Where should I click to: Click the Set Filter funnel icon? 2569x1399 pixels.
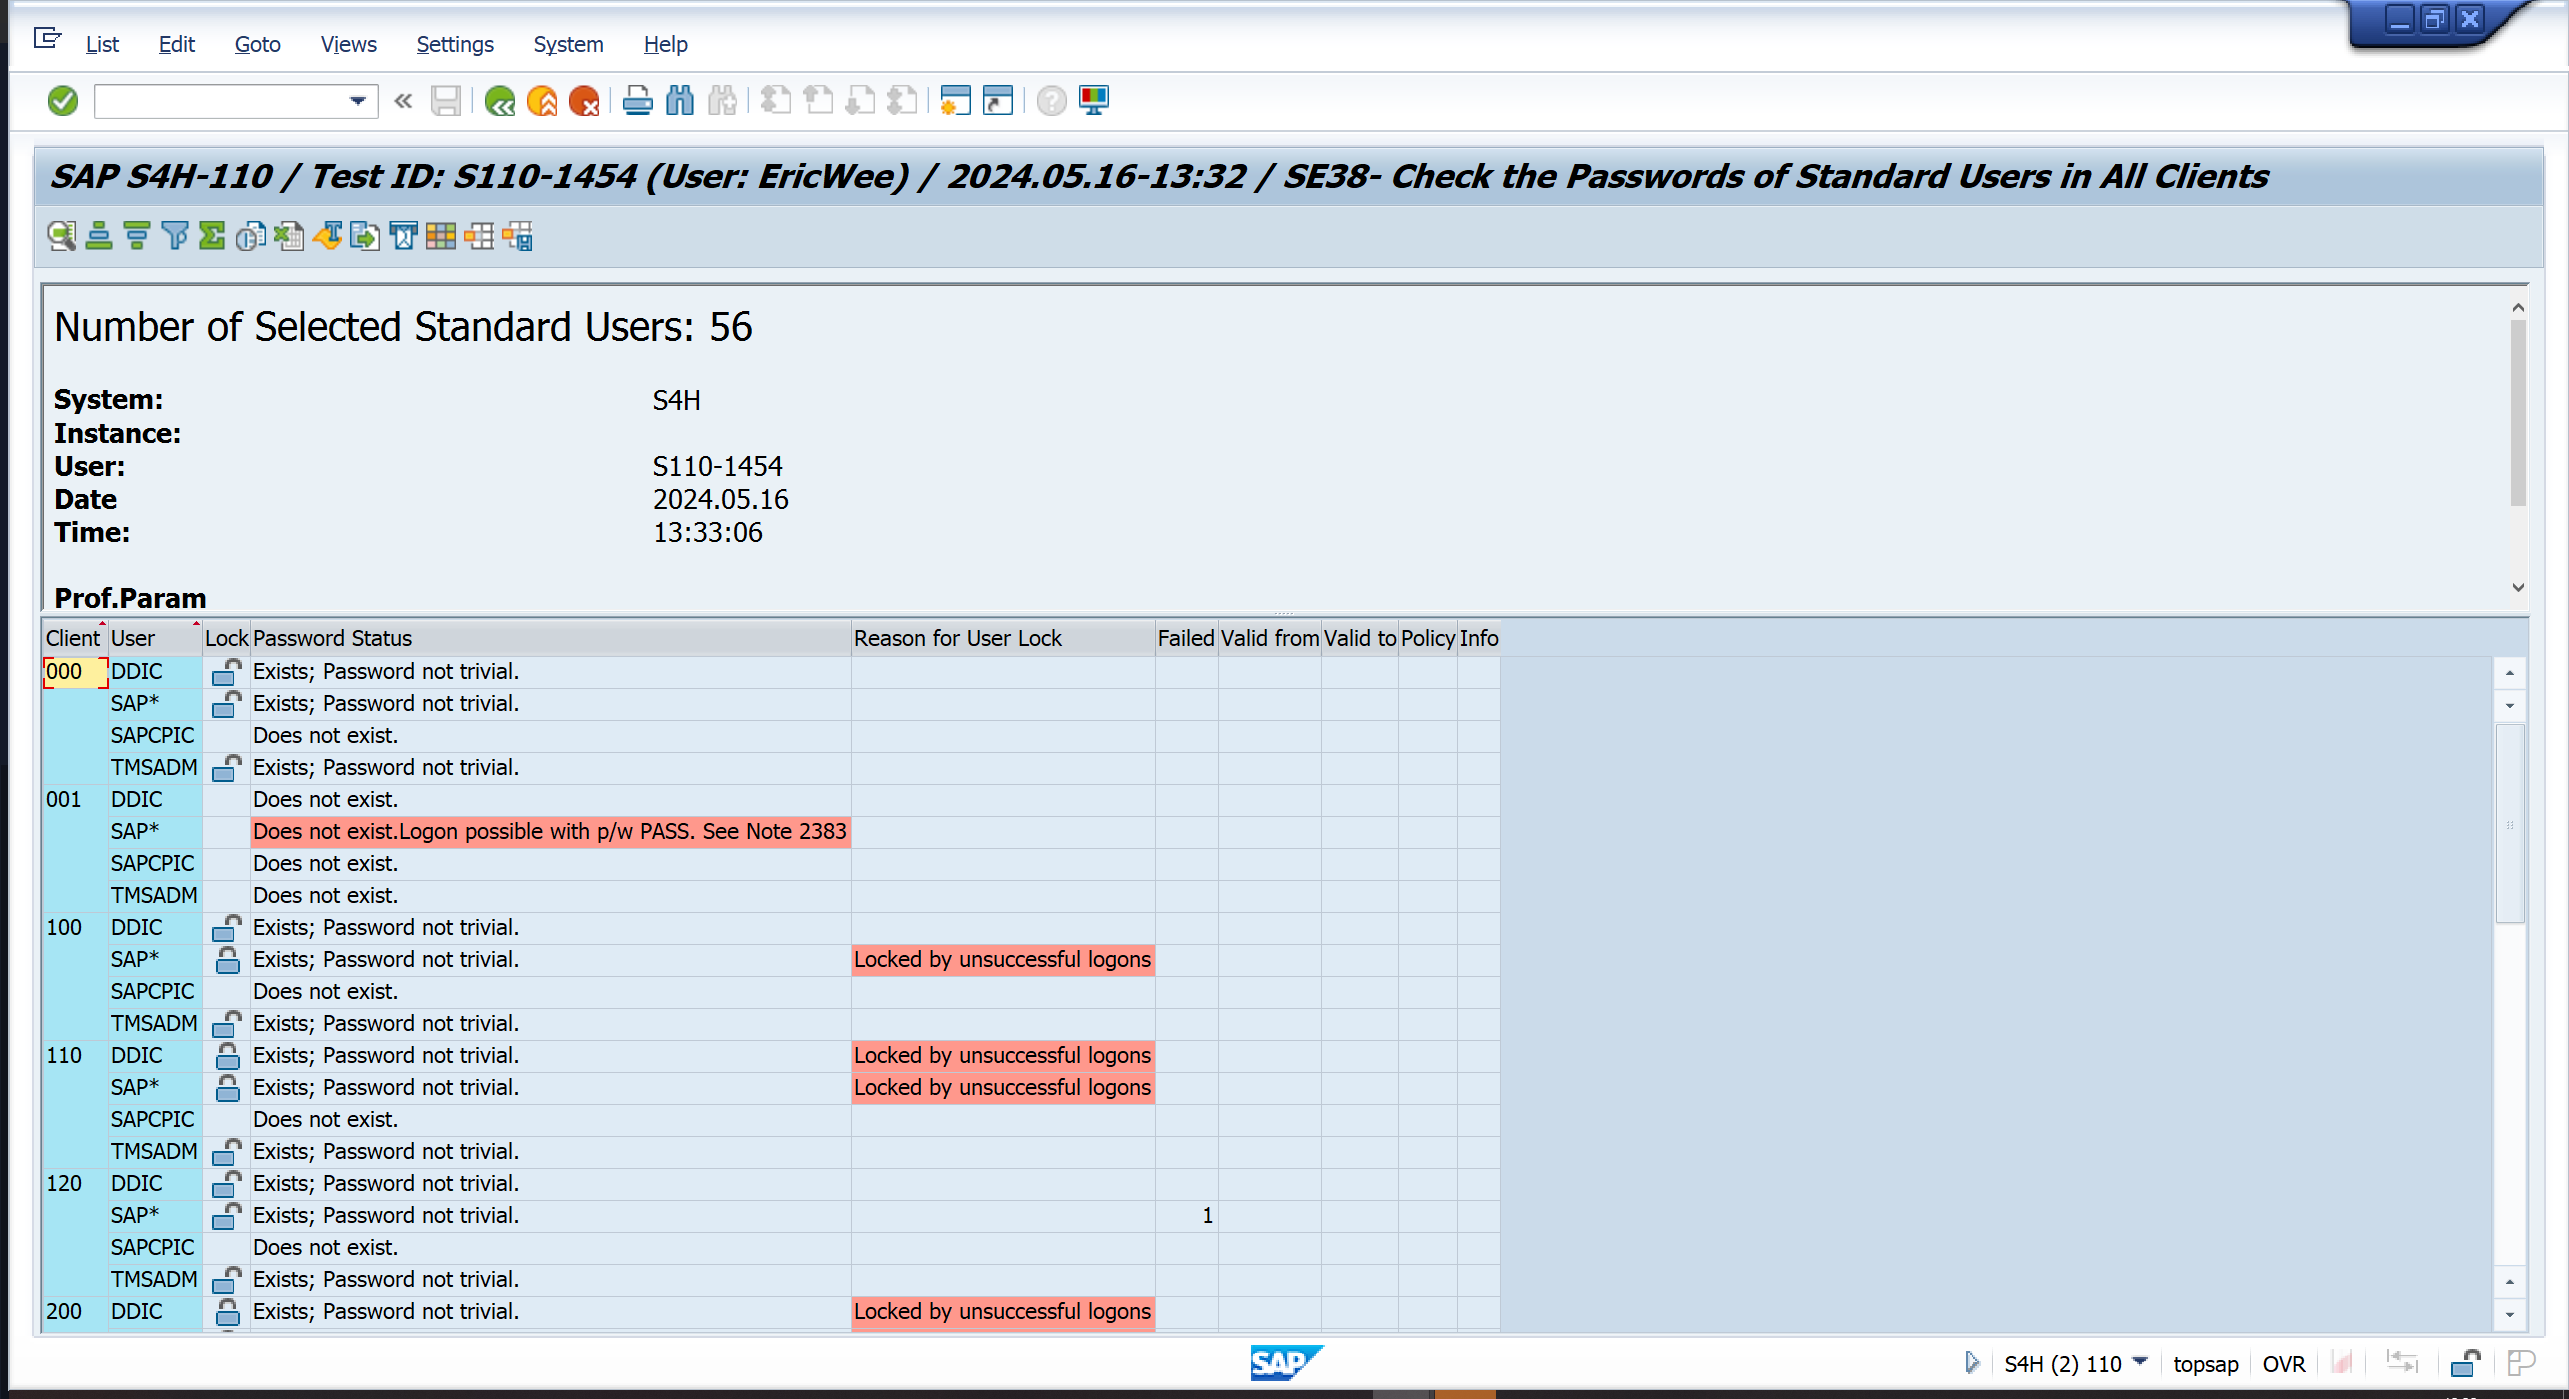click(x=175, y=237)
